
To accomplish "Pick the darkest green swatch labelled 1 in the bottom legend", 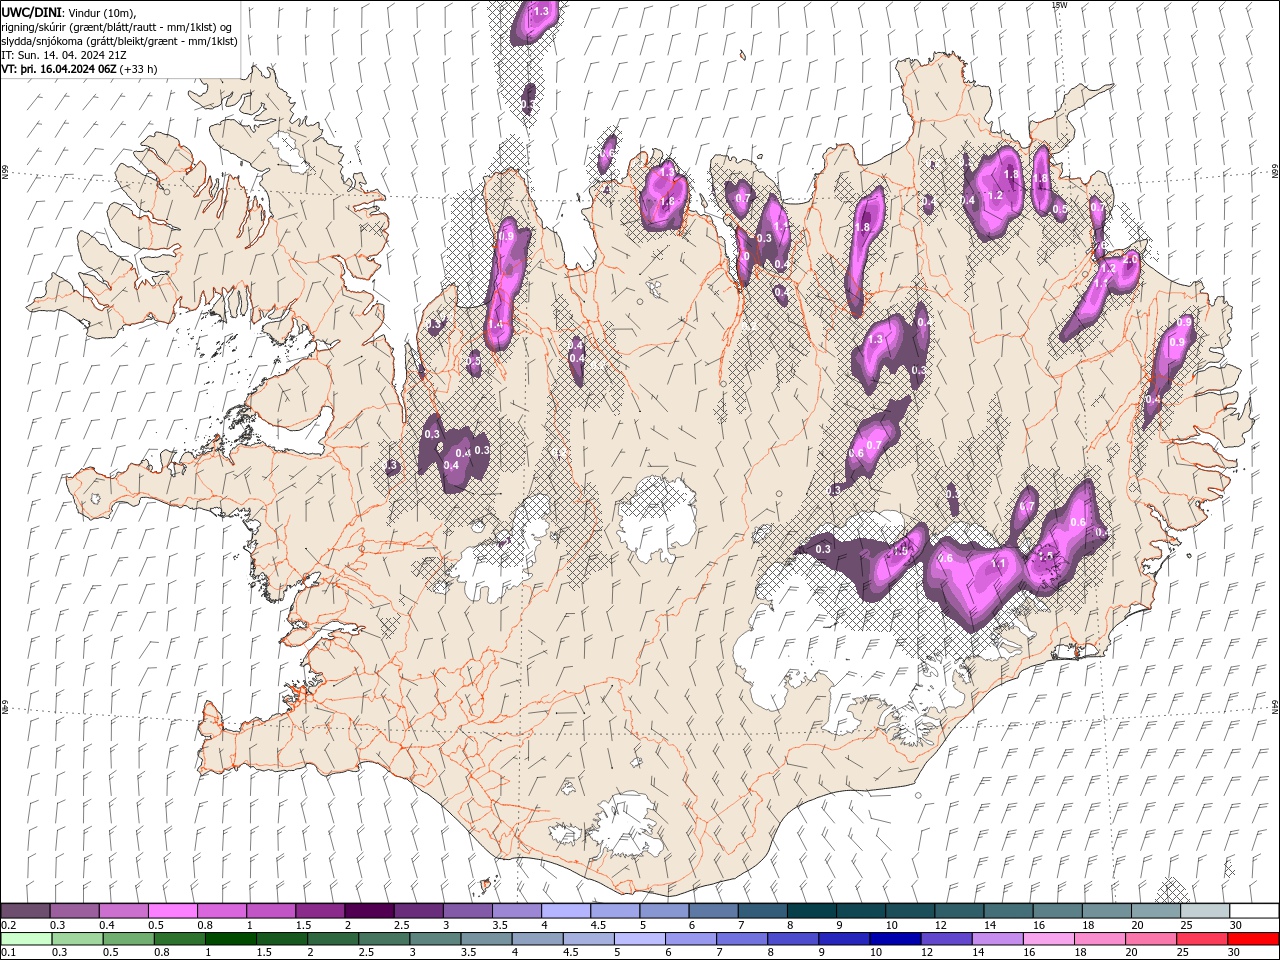I will [x=230, y=939].
